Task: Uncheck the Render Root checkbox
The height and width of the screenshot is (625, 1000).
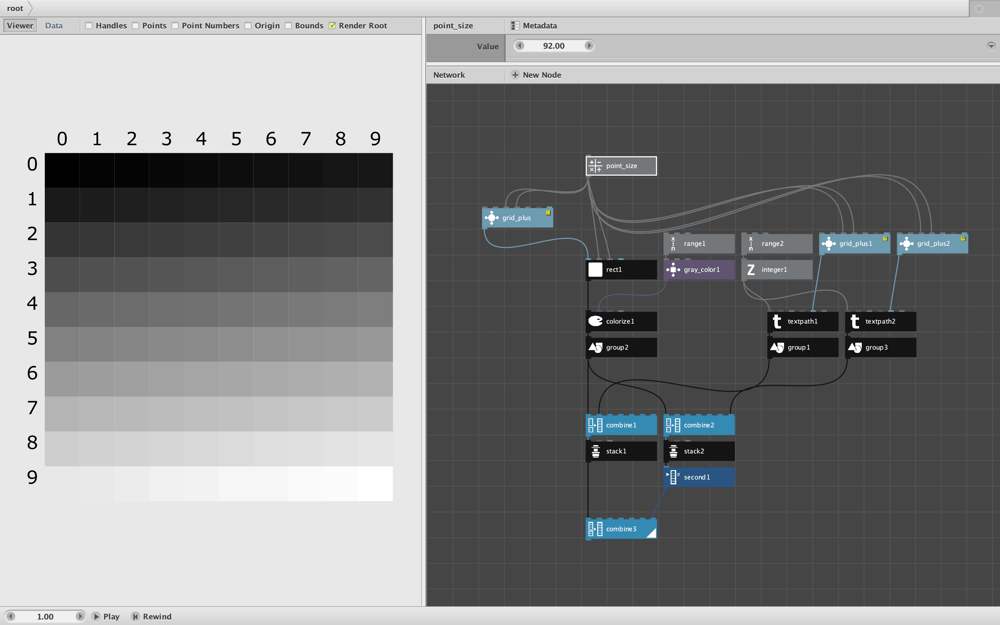Action: pos(332,26)
